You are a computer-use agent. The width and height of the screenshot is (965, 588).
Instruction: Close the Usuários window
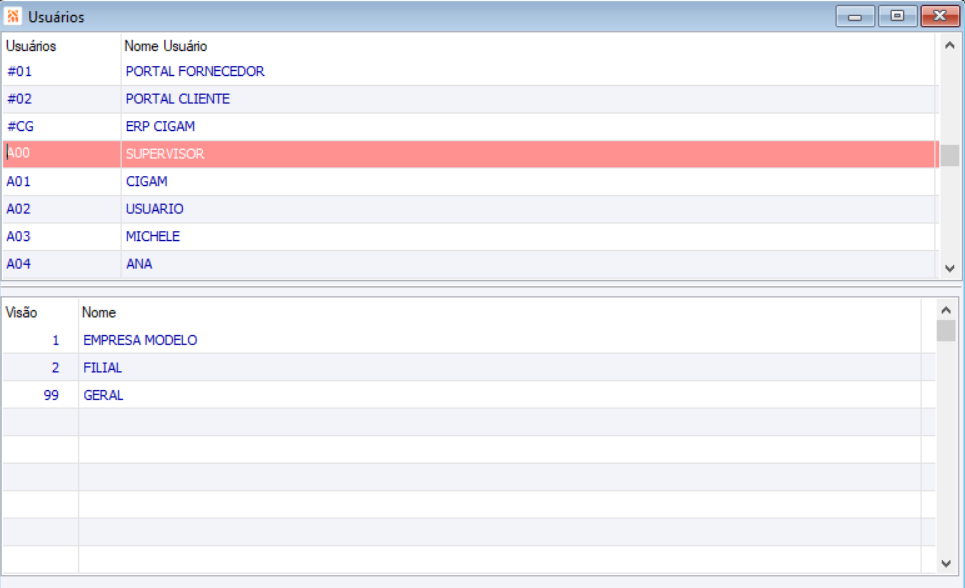tap(940, 16)
